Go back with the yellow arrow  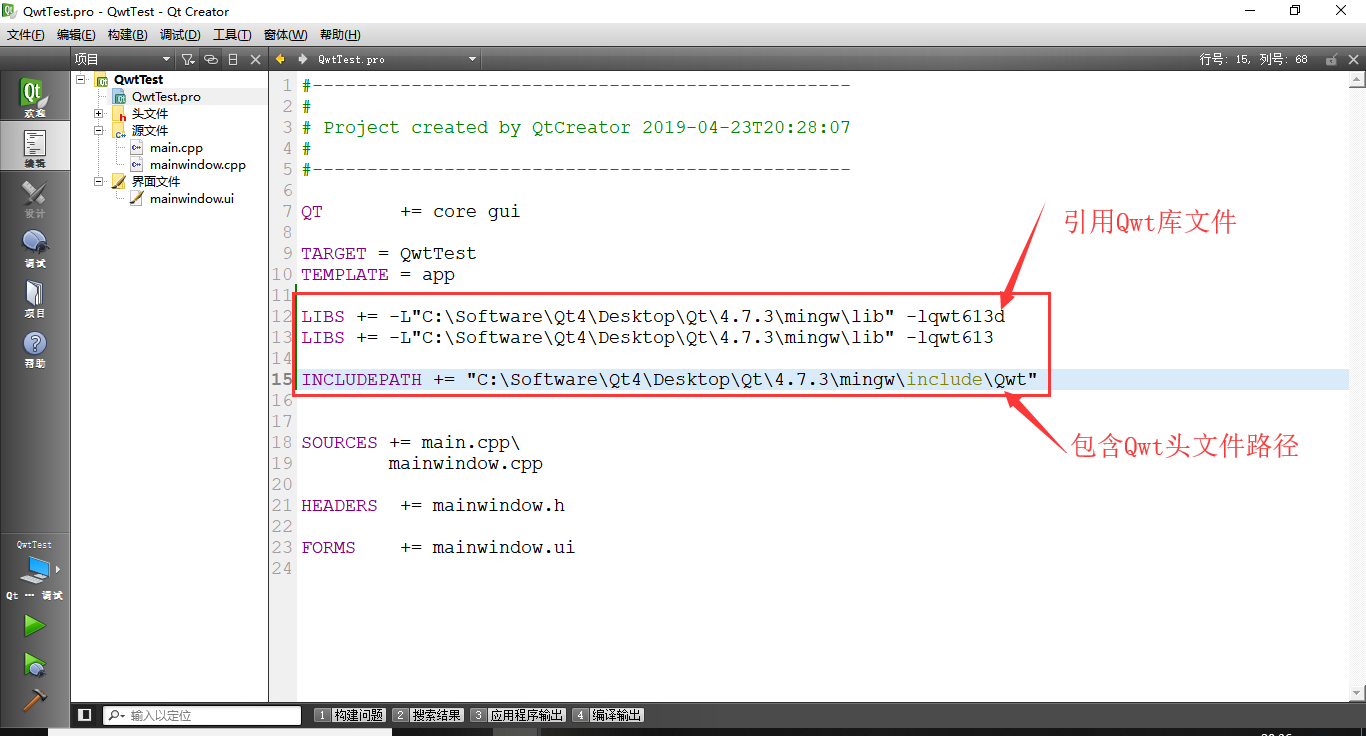point(281,60)
